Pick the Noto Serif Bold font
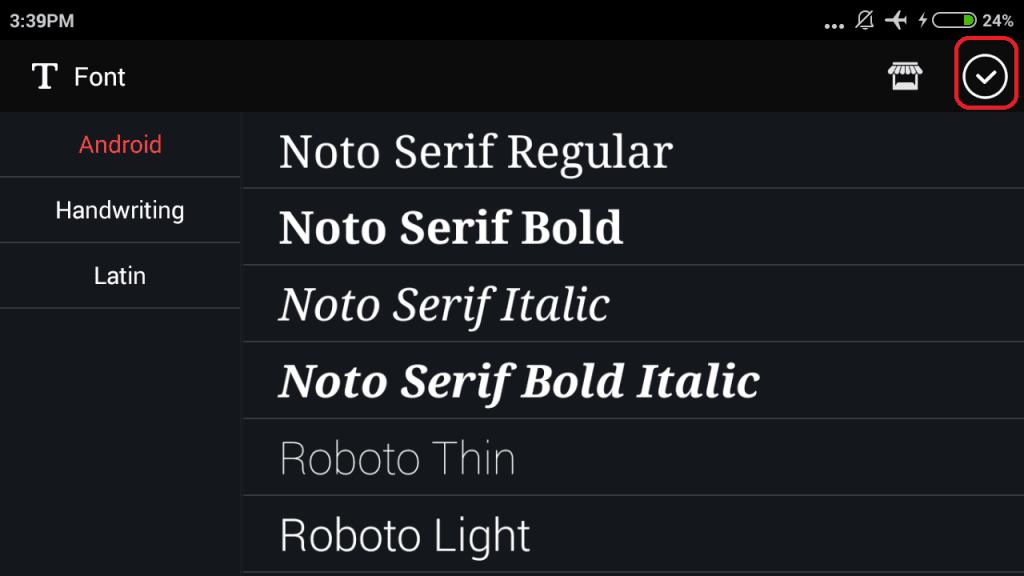Image resolution: width=1024 pixels, height=576 pixels. click(451, 228)
